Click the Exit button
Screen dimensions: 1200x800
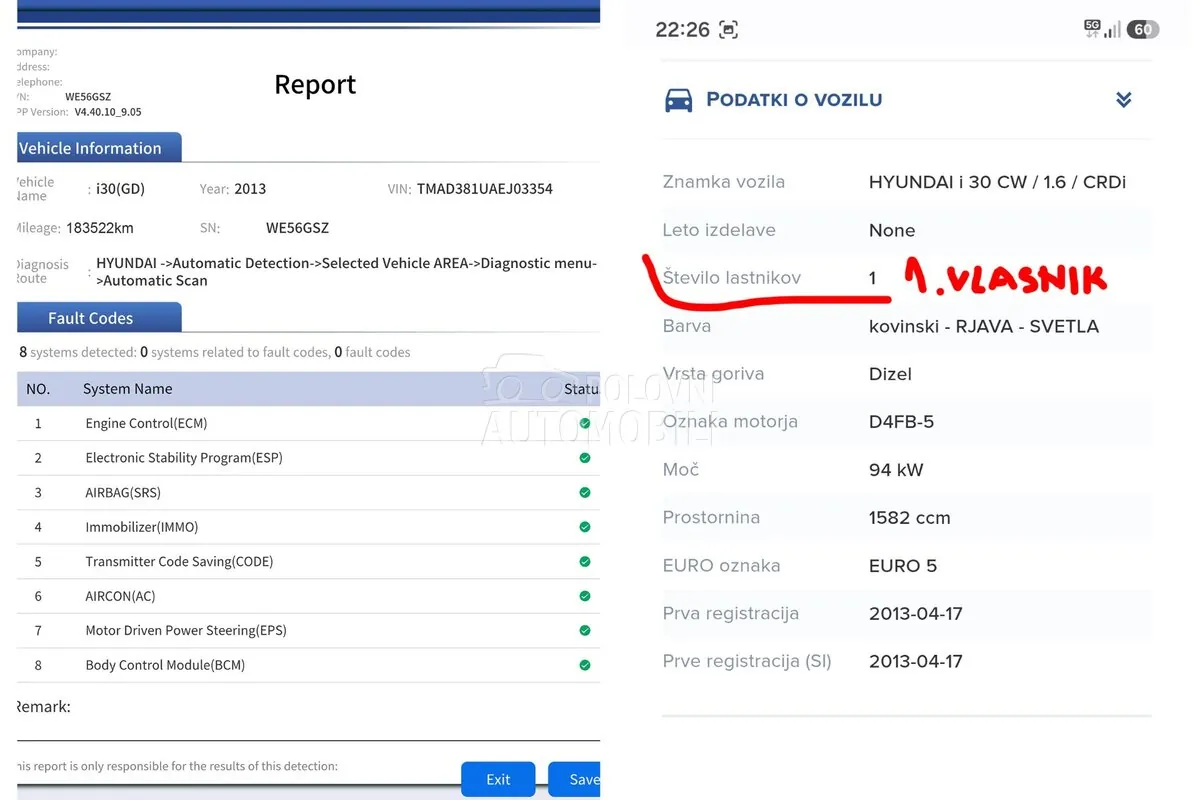(498, 780)
